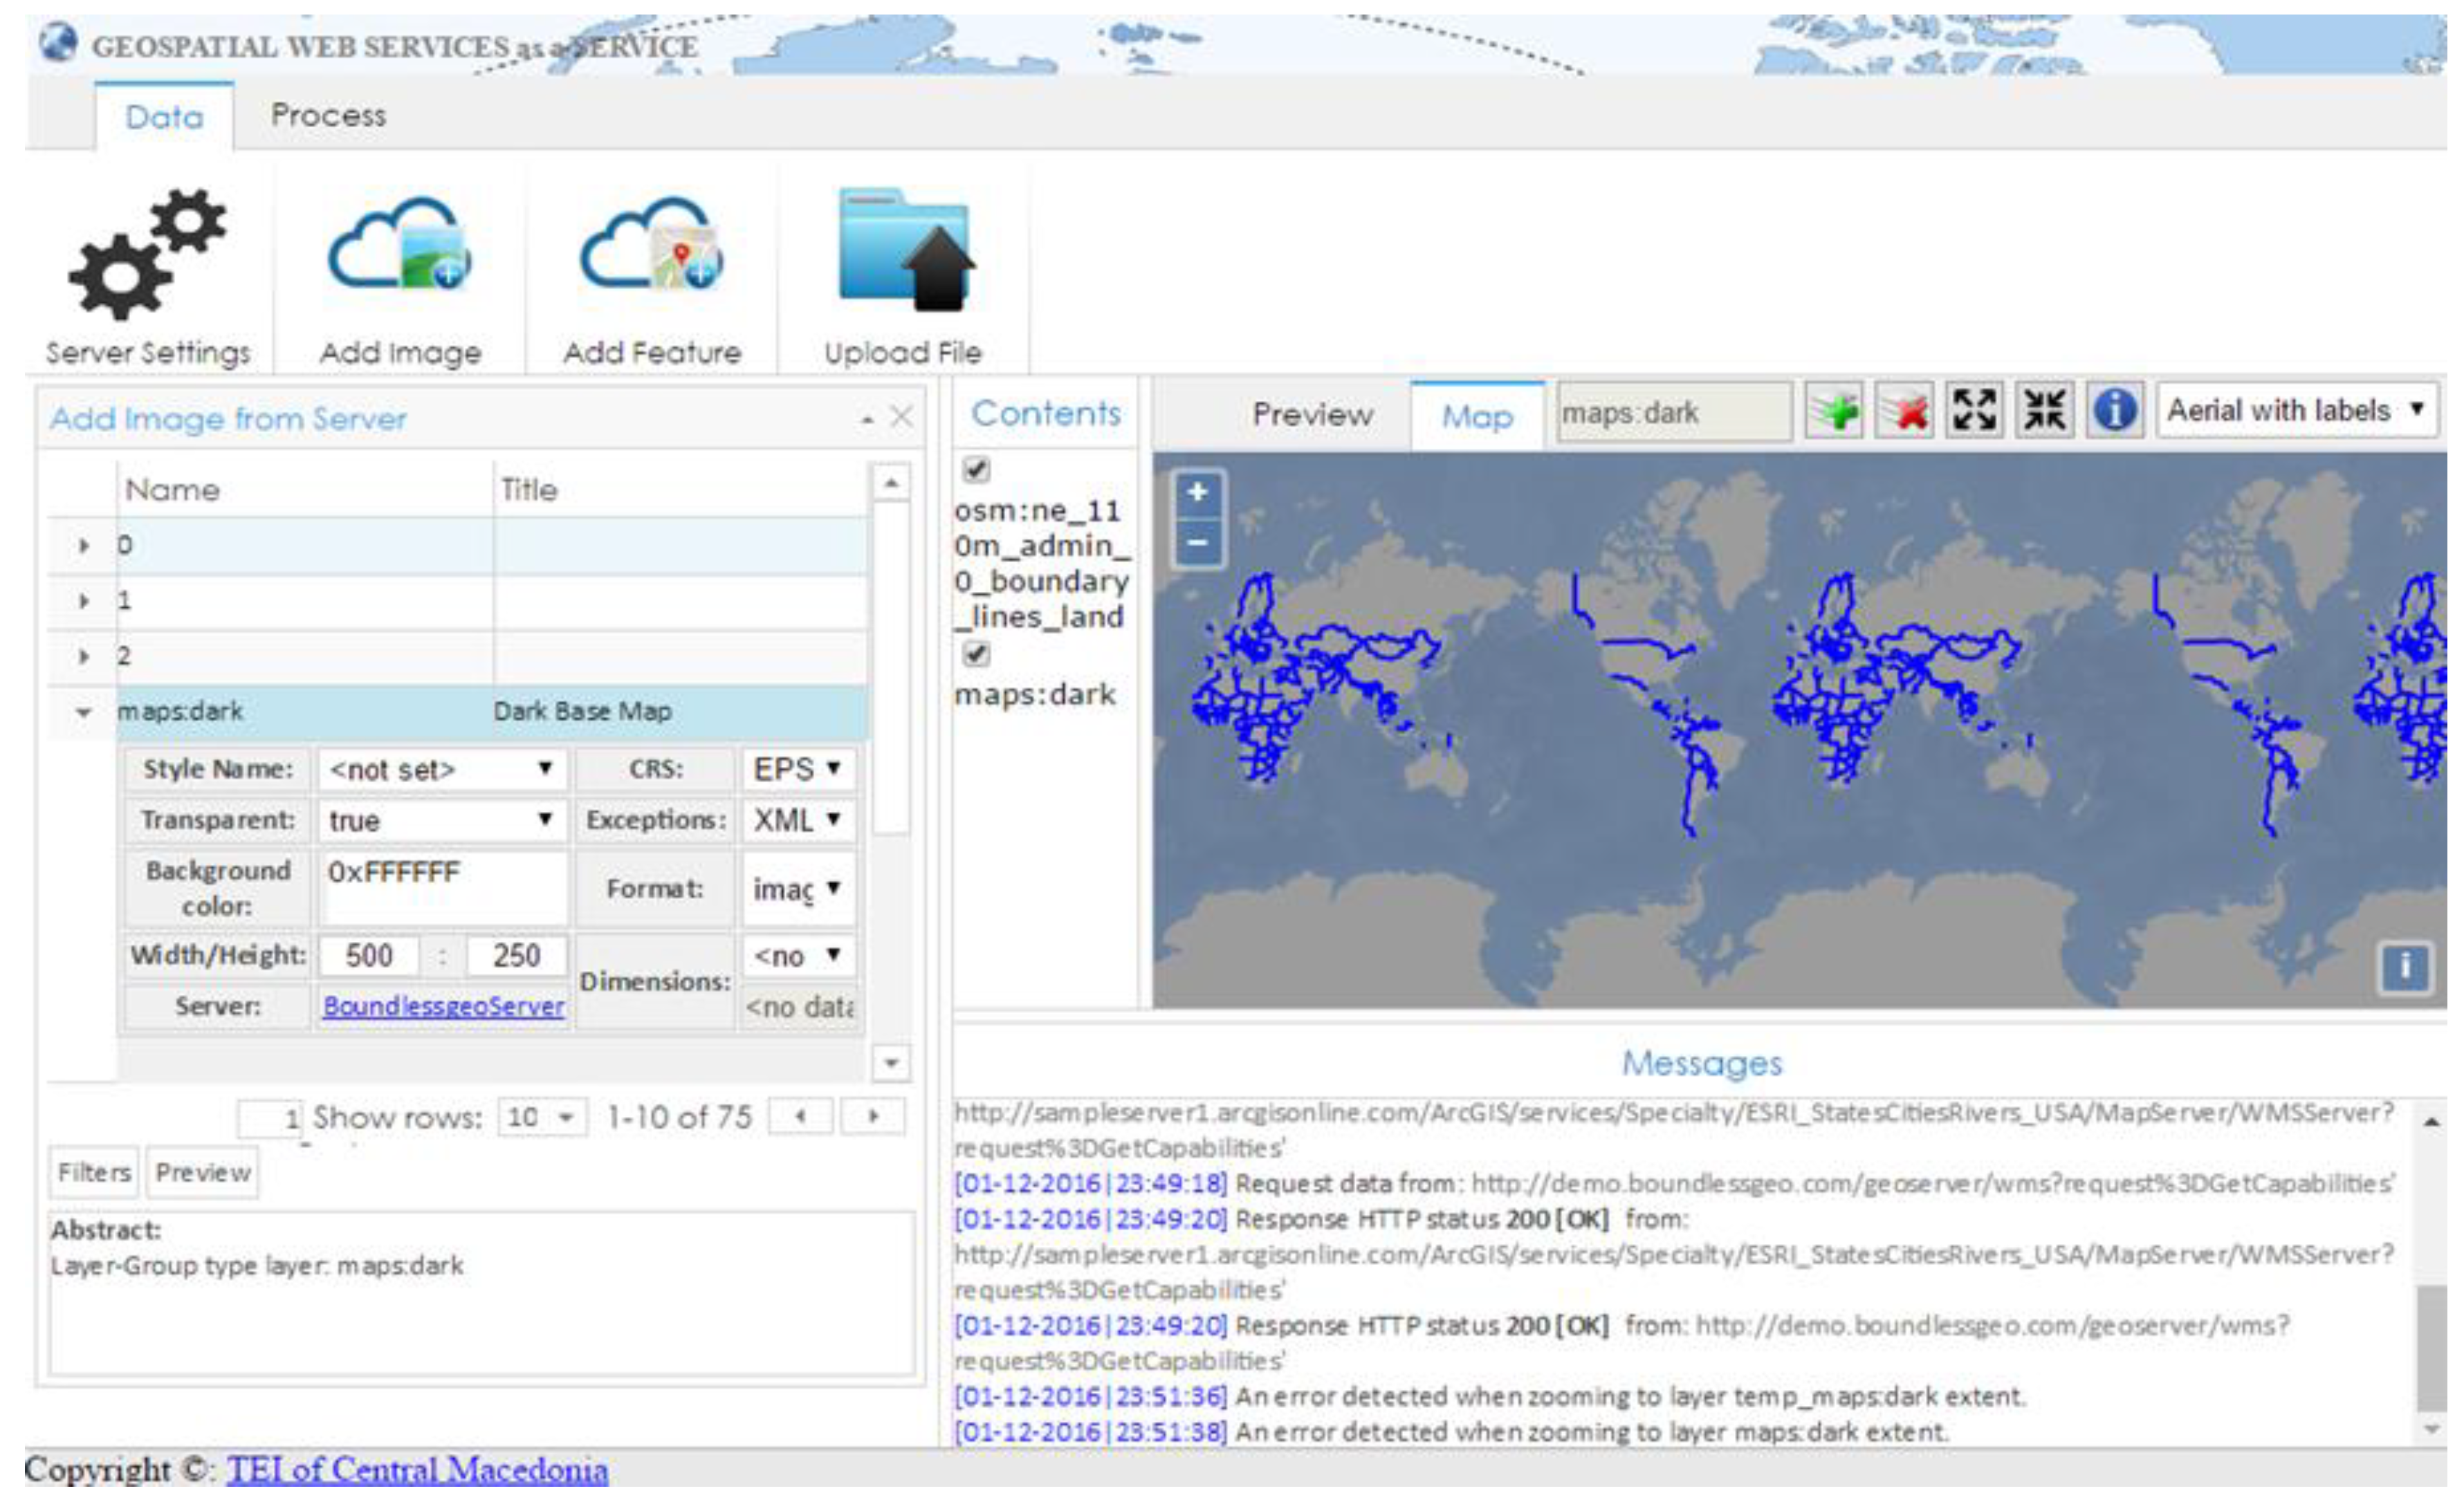Screen dimensions: 2464x1511
Task: Collapse the maps:dark row expander
Action: click(x=84, y=712)
